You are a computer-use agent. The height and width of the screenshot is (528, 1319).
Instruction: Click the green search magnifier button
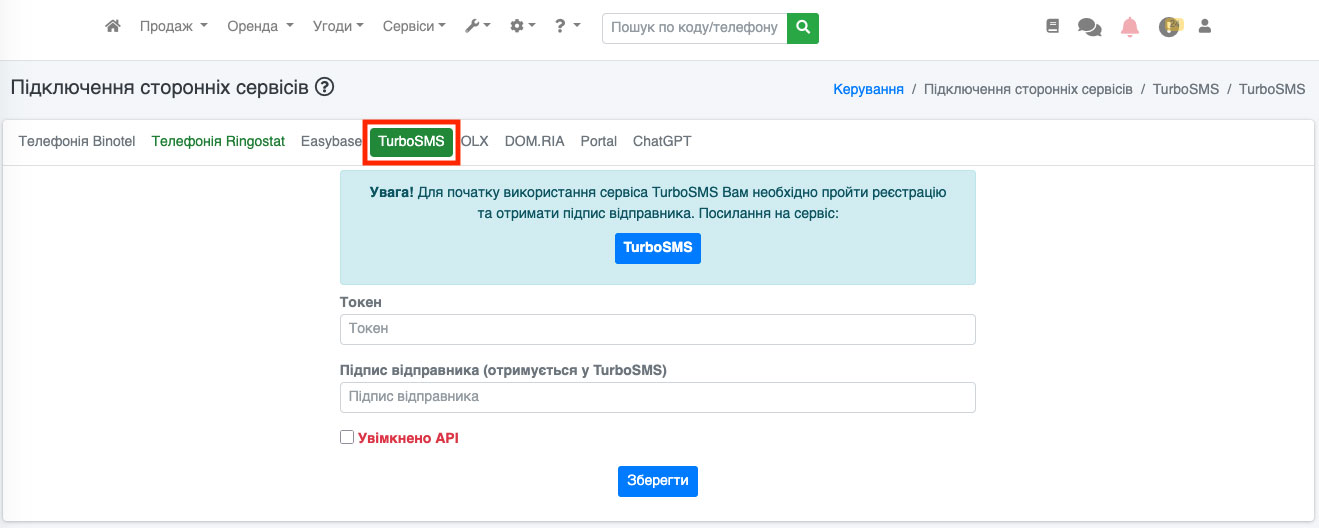pyautogui.click(x=802, y=27)
